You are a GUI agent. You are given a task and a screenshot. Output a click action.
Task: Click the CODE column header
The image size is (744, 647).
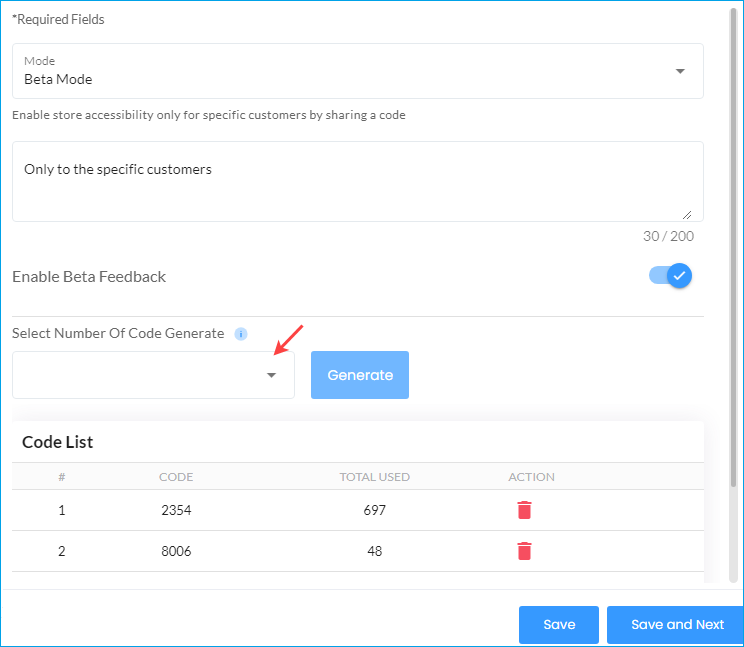(176, 477)
